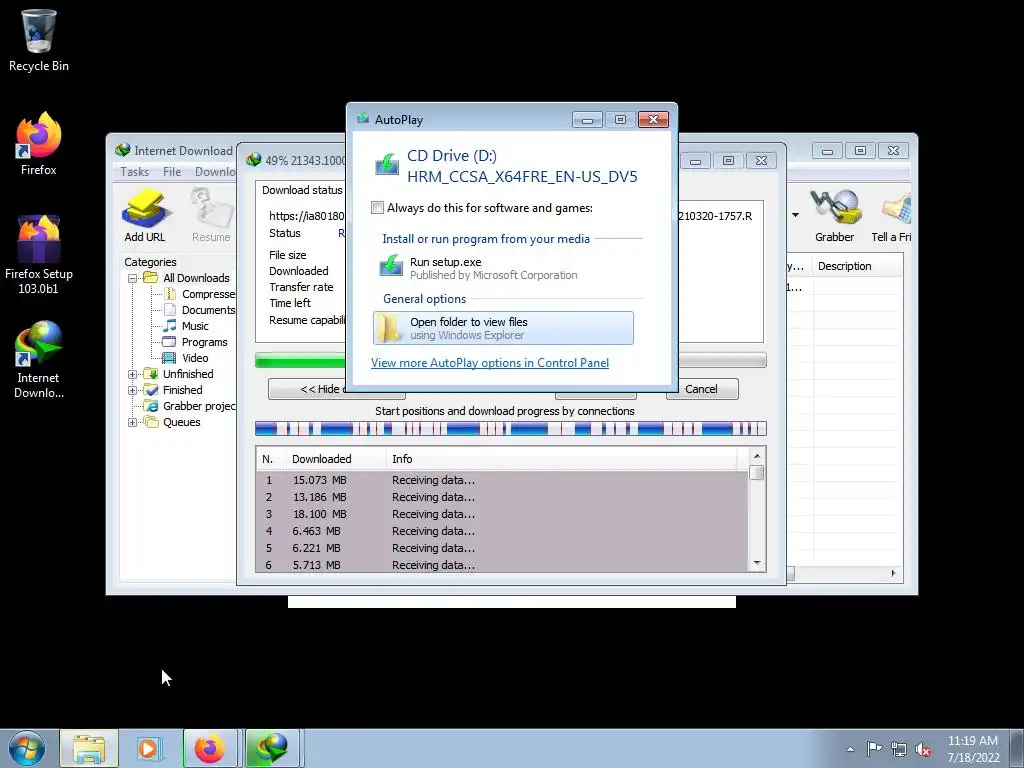Select connection row 5 with 6.221 MB

tap(502, 548)
